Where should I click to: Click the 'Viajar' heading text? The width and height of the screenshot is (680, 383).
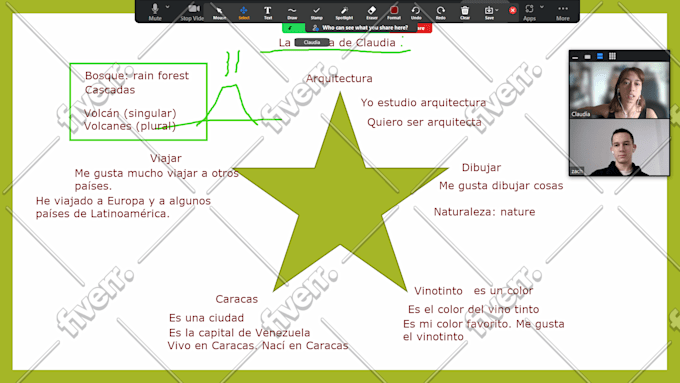coord(166,158)
